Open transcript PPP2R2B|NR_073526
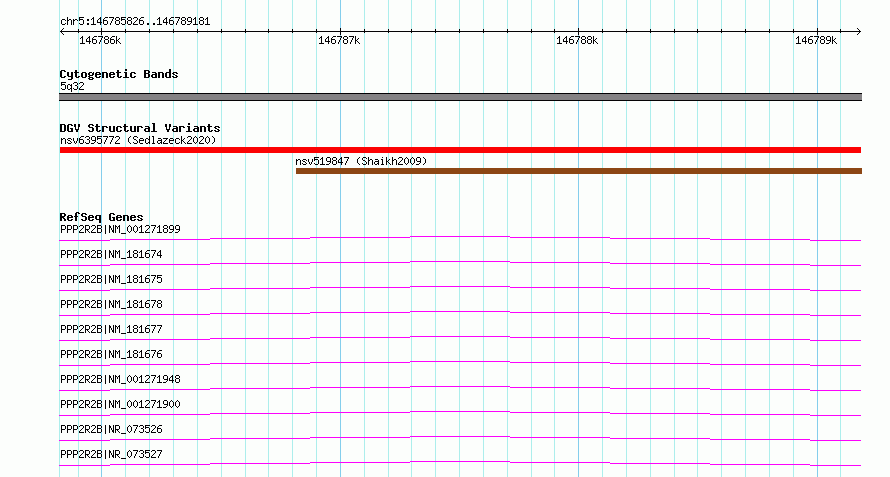The height and width of the screenshot is (477, 890). tap(111, 429)
